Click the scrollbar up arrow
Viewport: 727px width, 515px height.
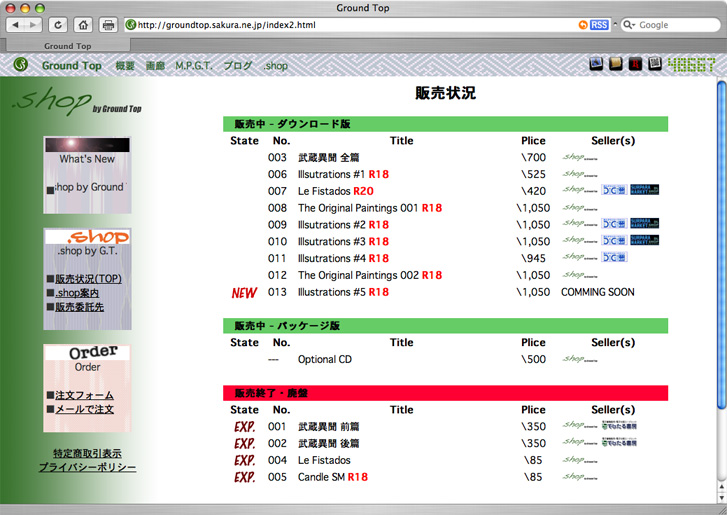pos(722,487)
